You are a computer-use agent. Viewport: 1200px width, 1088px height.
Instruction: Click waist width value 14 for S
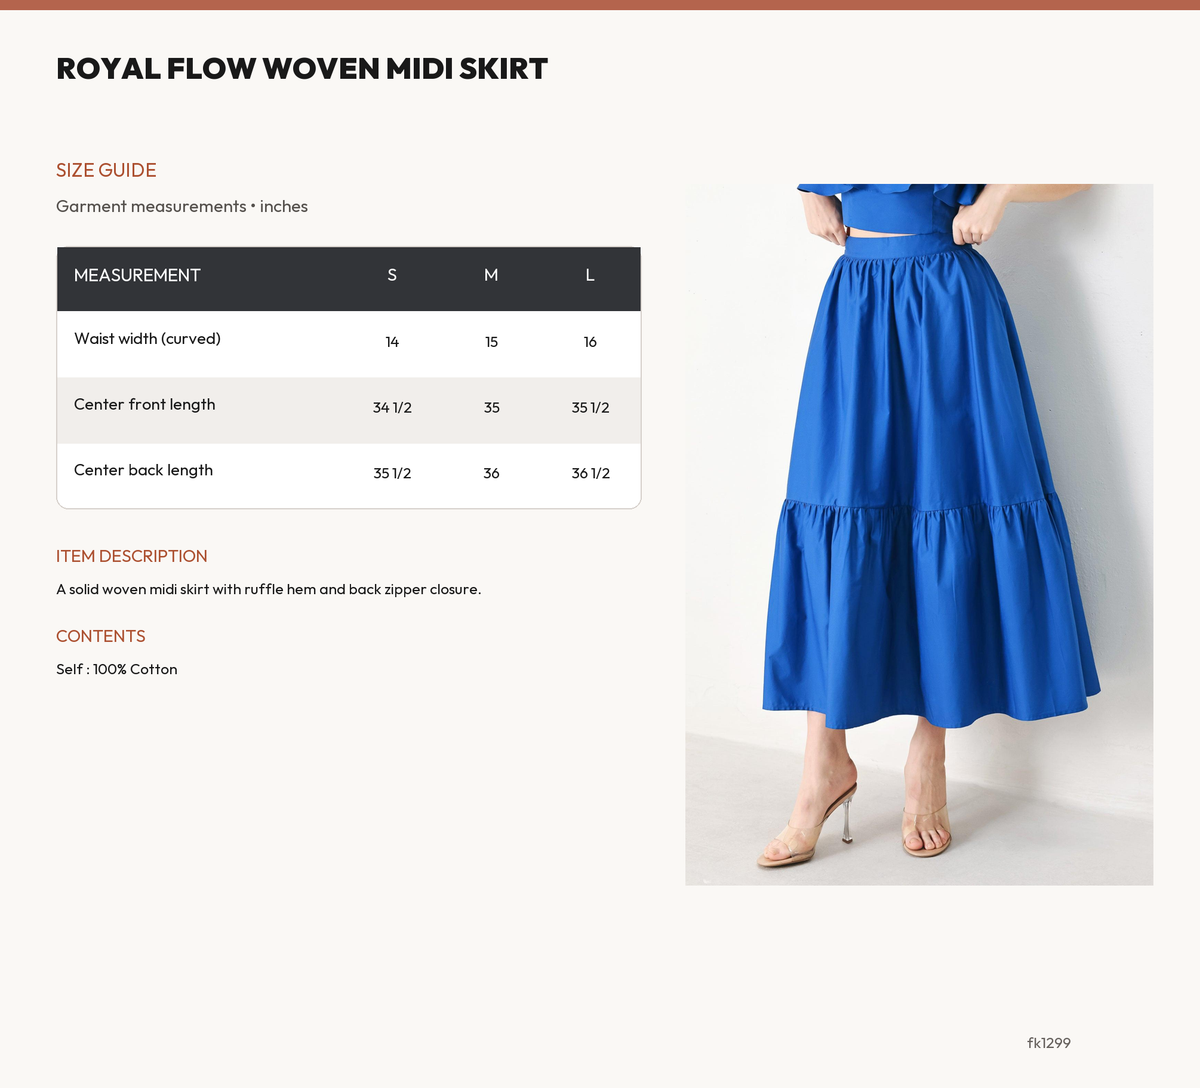[392, 342]
